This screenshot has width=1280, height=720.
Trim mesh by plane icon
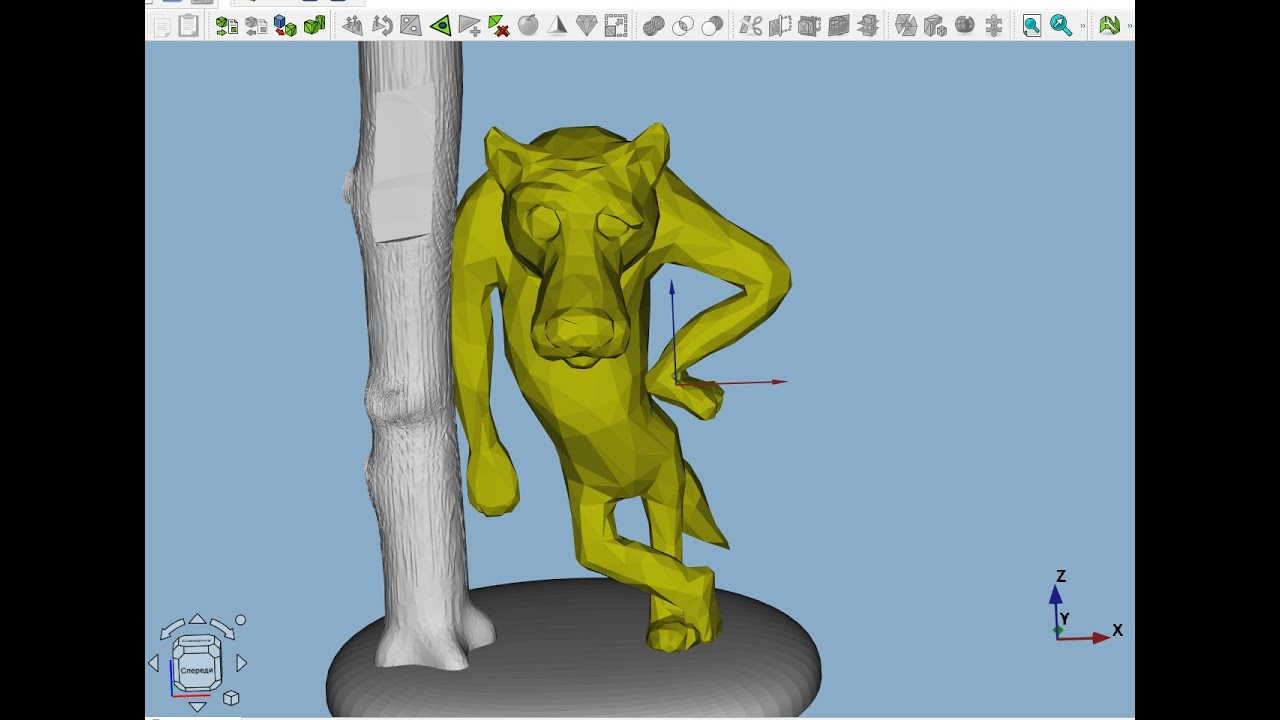click(809, 26)
